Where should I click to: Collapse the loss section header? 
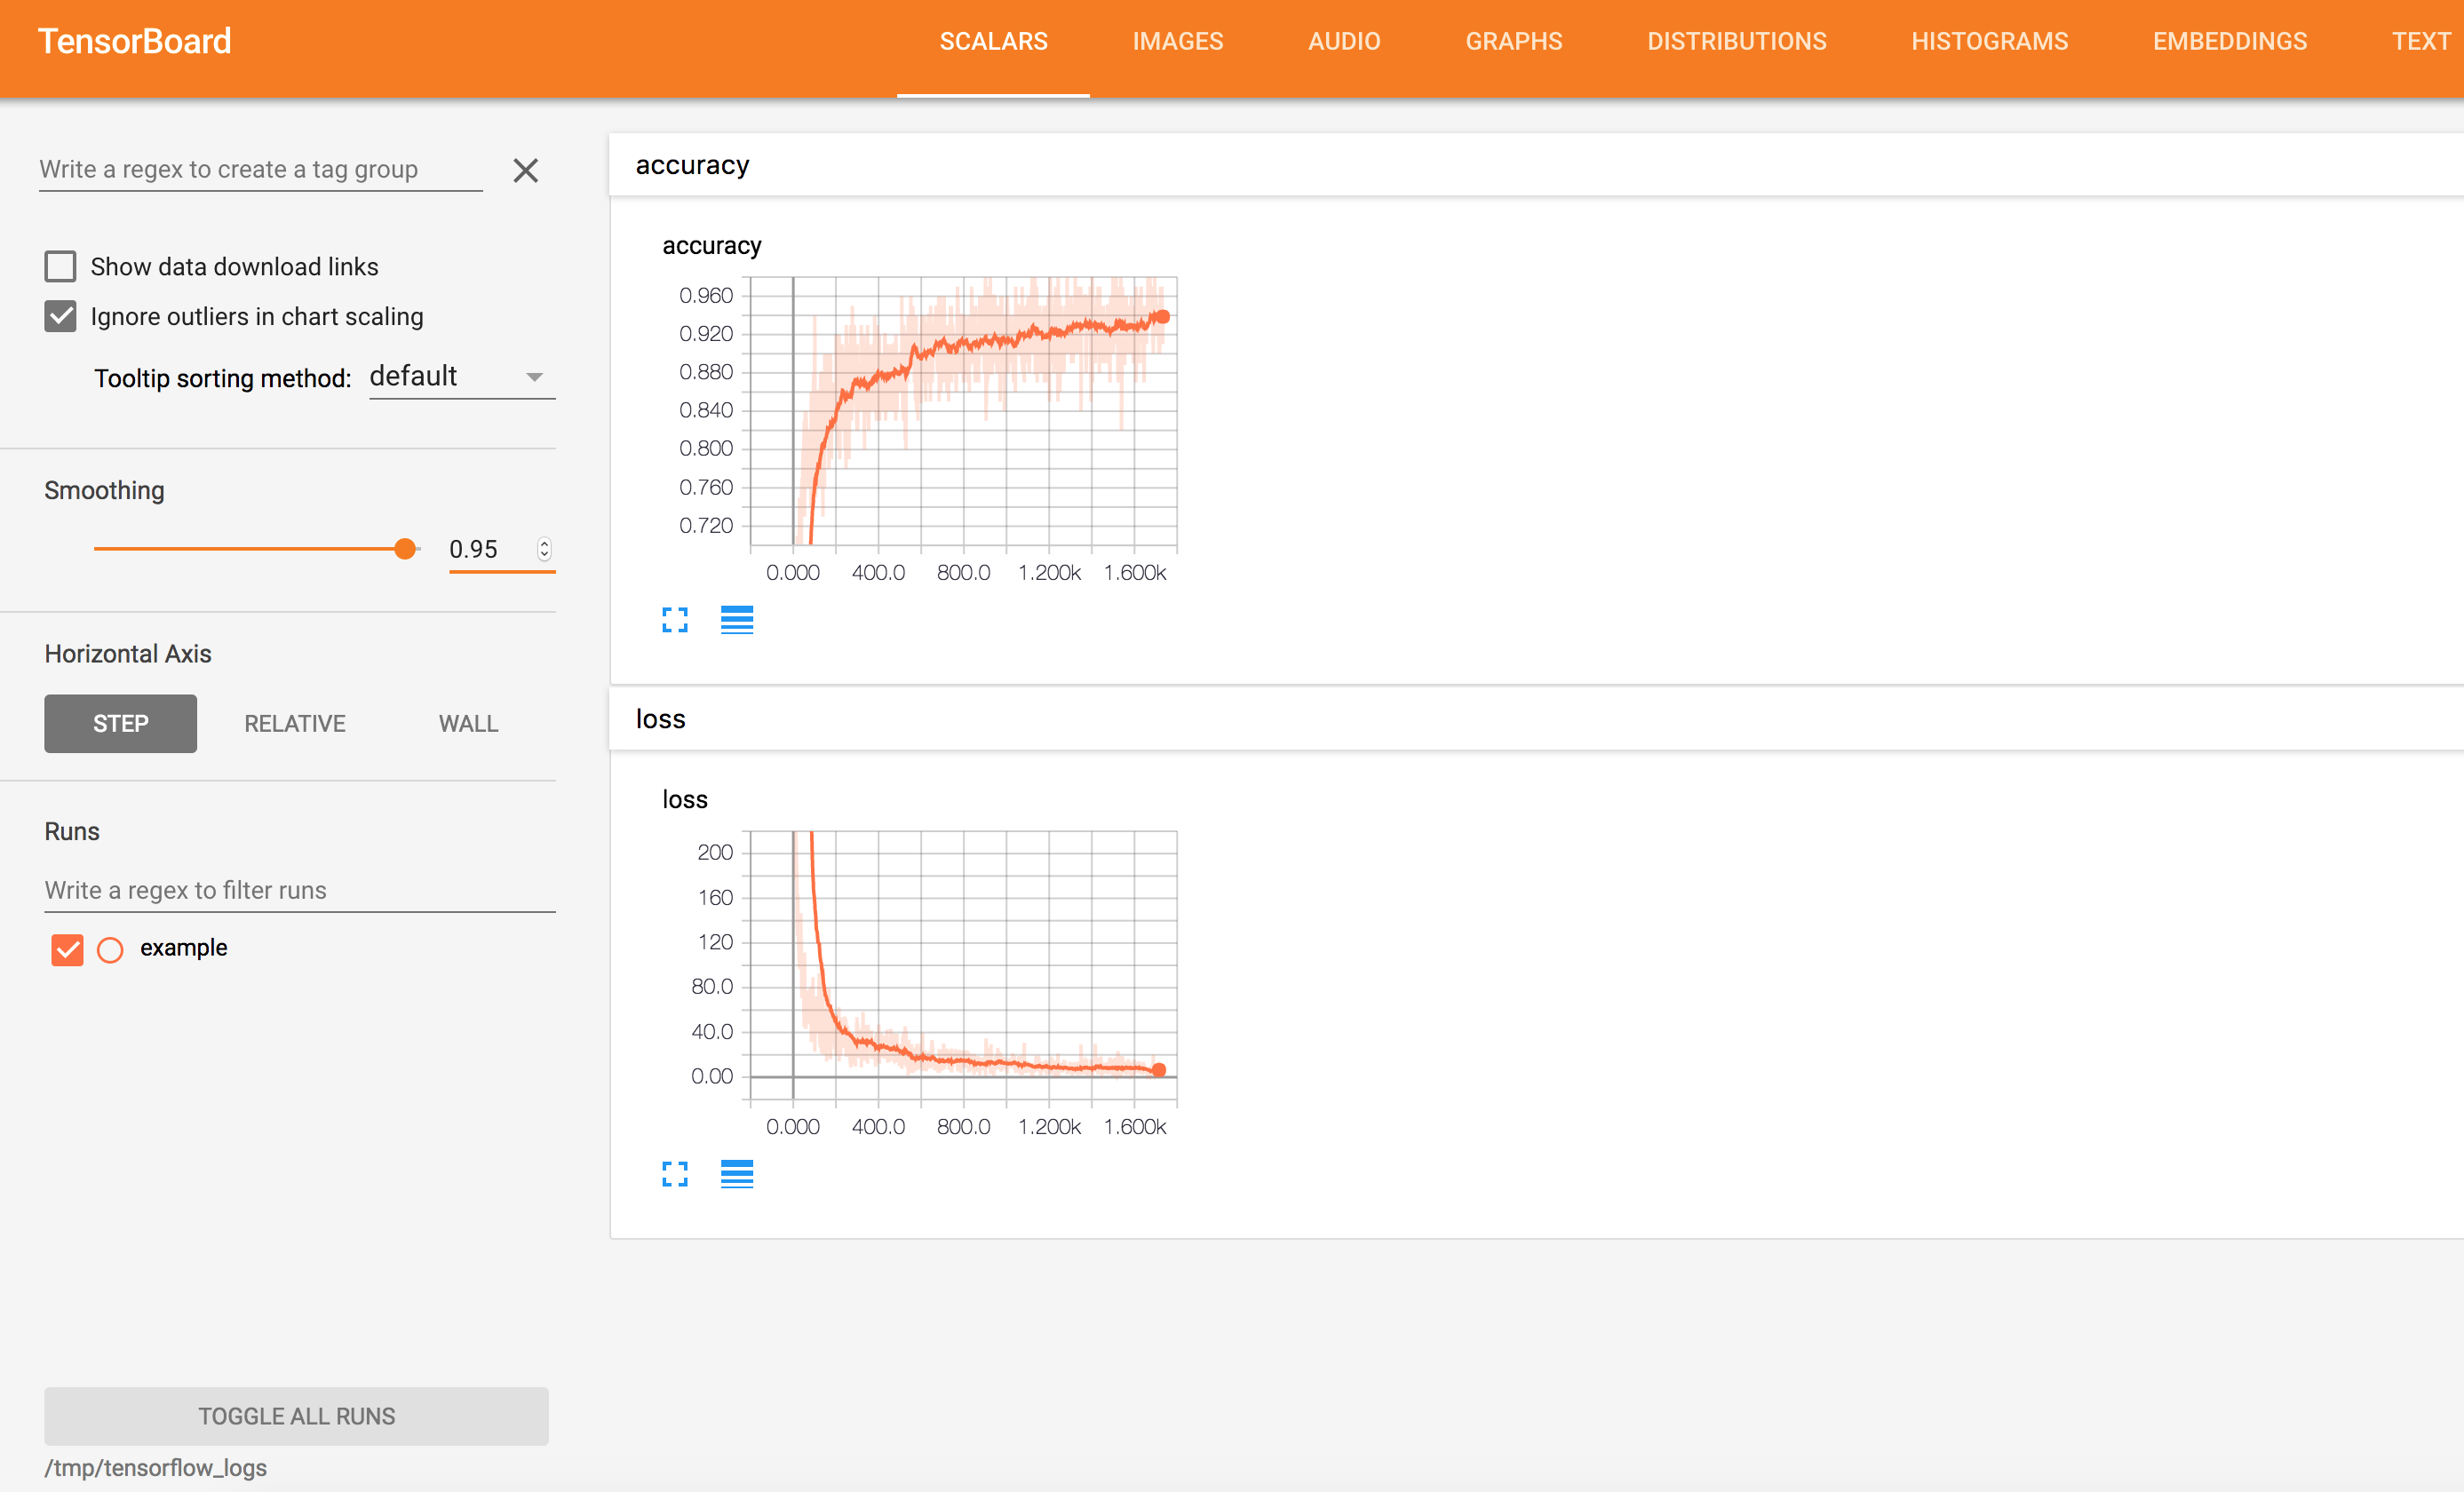[x=660, y=720]
